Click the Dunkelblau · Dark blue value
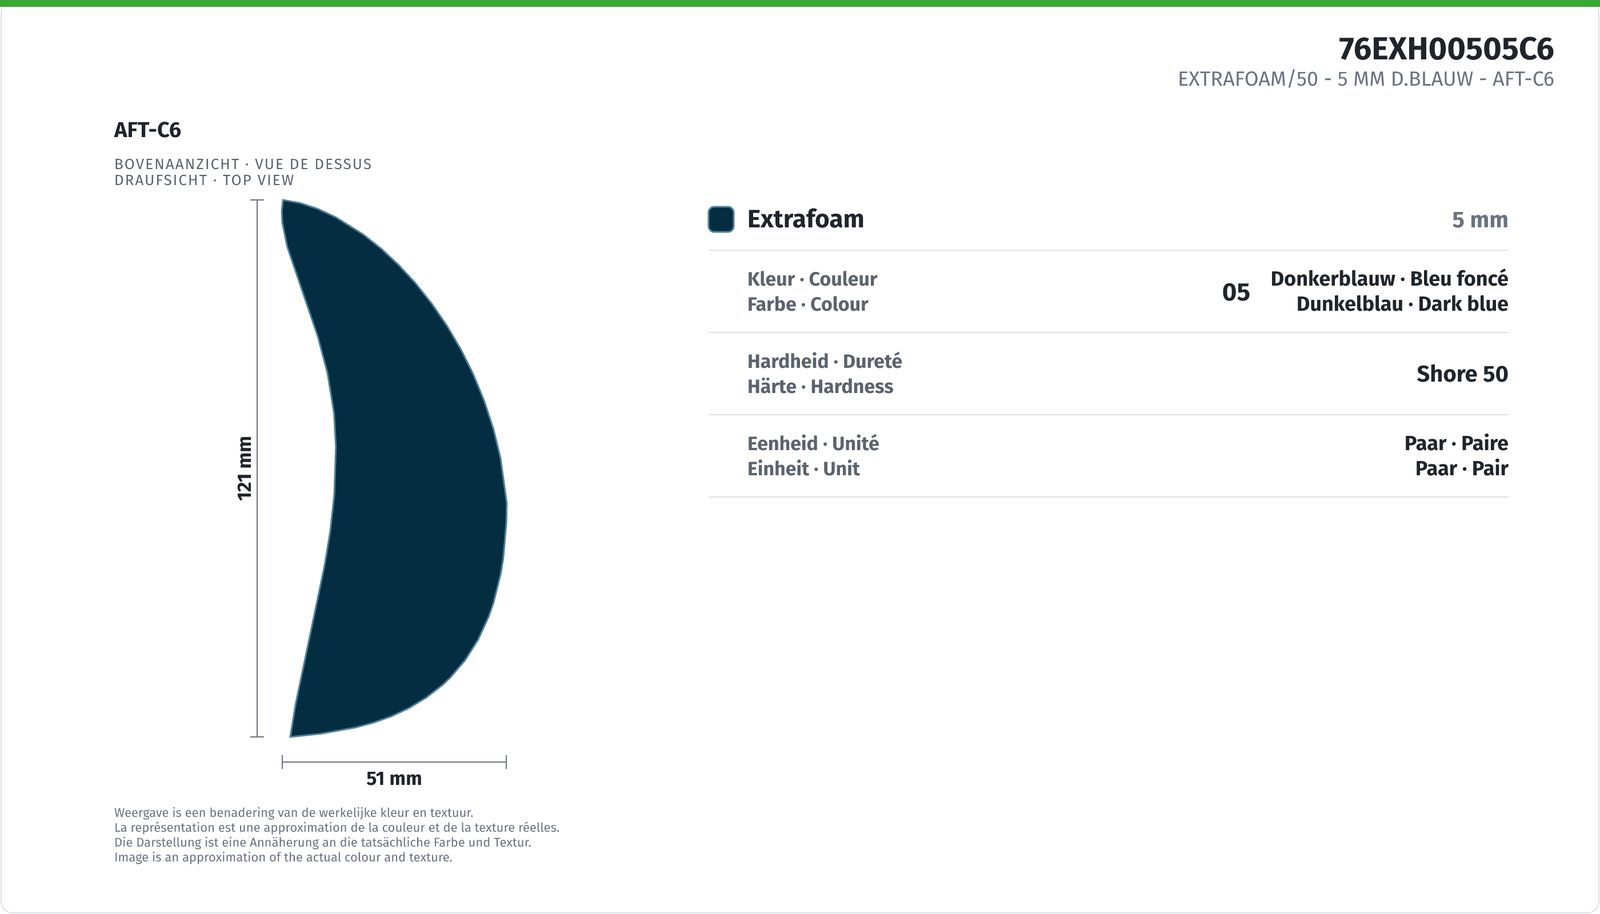Image resolution: width=1600 pixels, height=914 pixels. coord(1402,304)
